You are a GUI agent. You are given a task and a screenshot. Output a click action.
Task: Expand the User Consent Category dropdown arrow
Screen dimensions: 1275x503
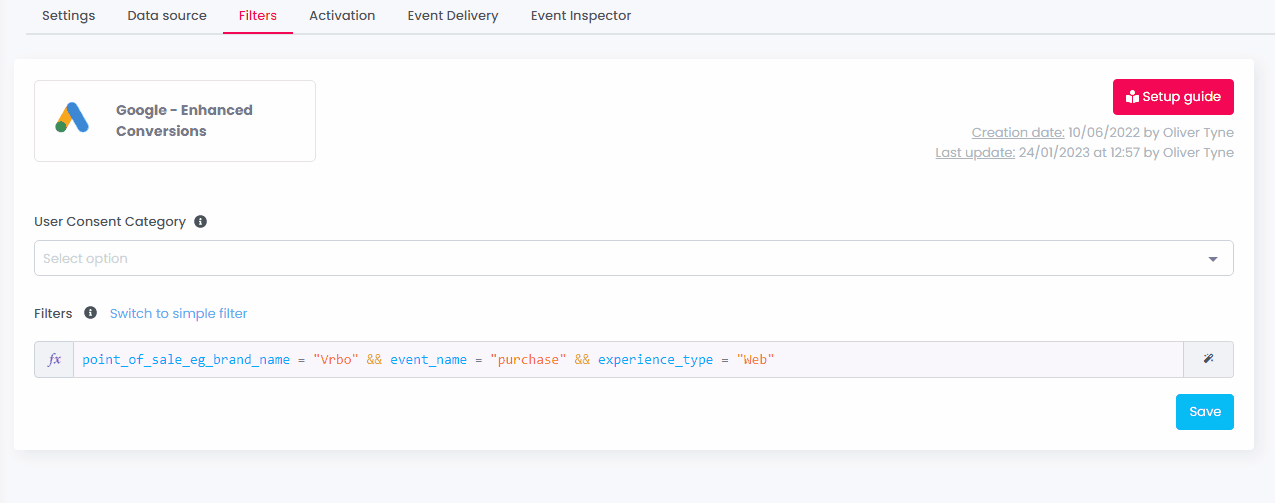coord(1212,259)
